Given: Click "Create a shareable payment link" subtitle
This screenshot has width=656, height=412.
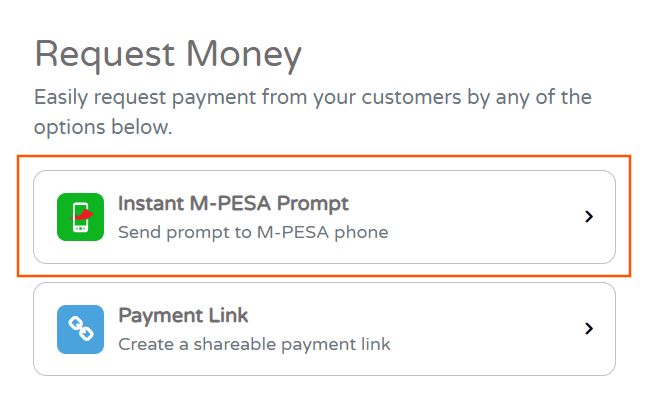Looking at the screenshot, I should click(254, 345).
